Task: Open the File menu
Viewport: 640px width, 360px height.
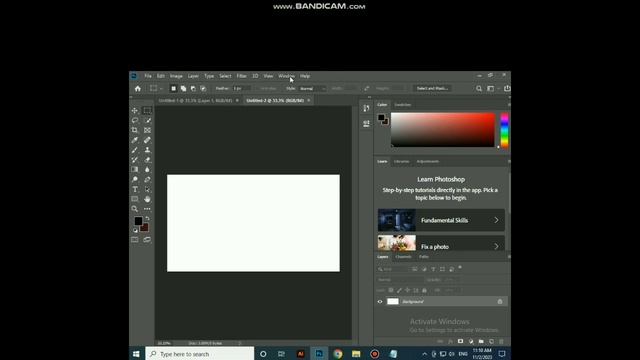Action: [148, 76]
